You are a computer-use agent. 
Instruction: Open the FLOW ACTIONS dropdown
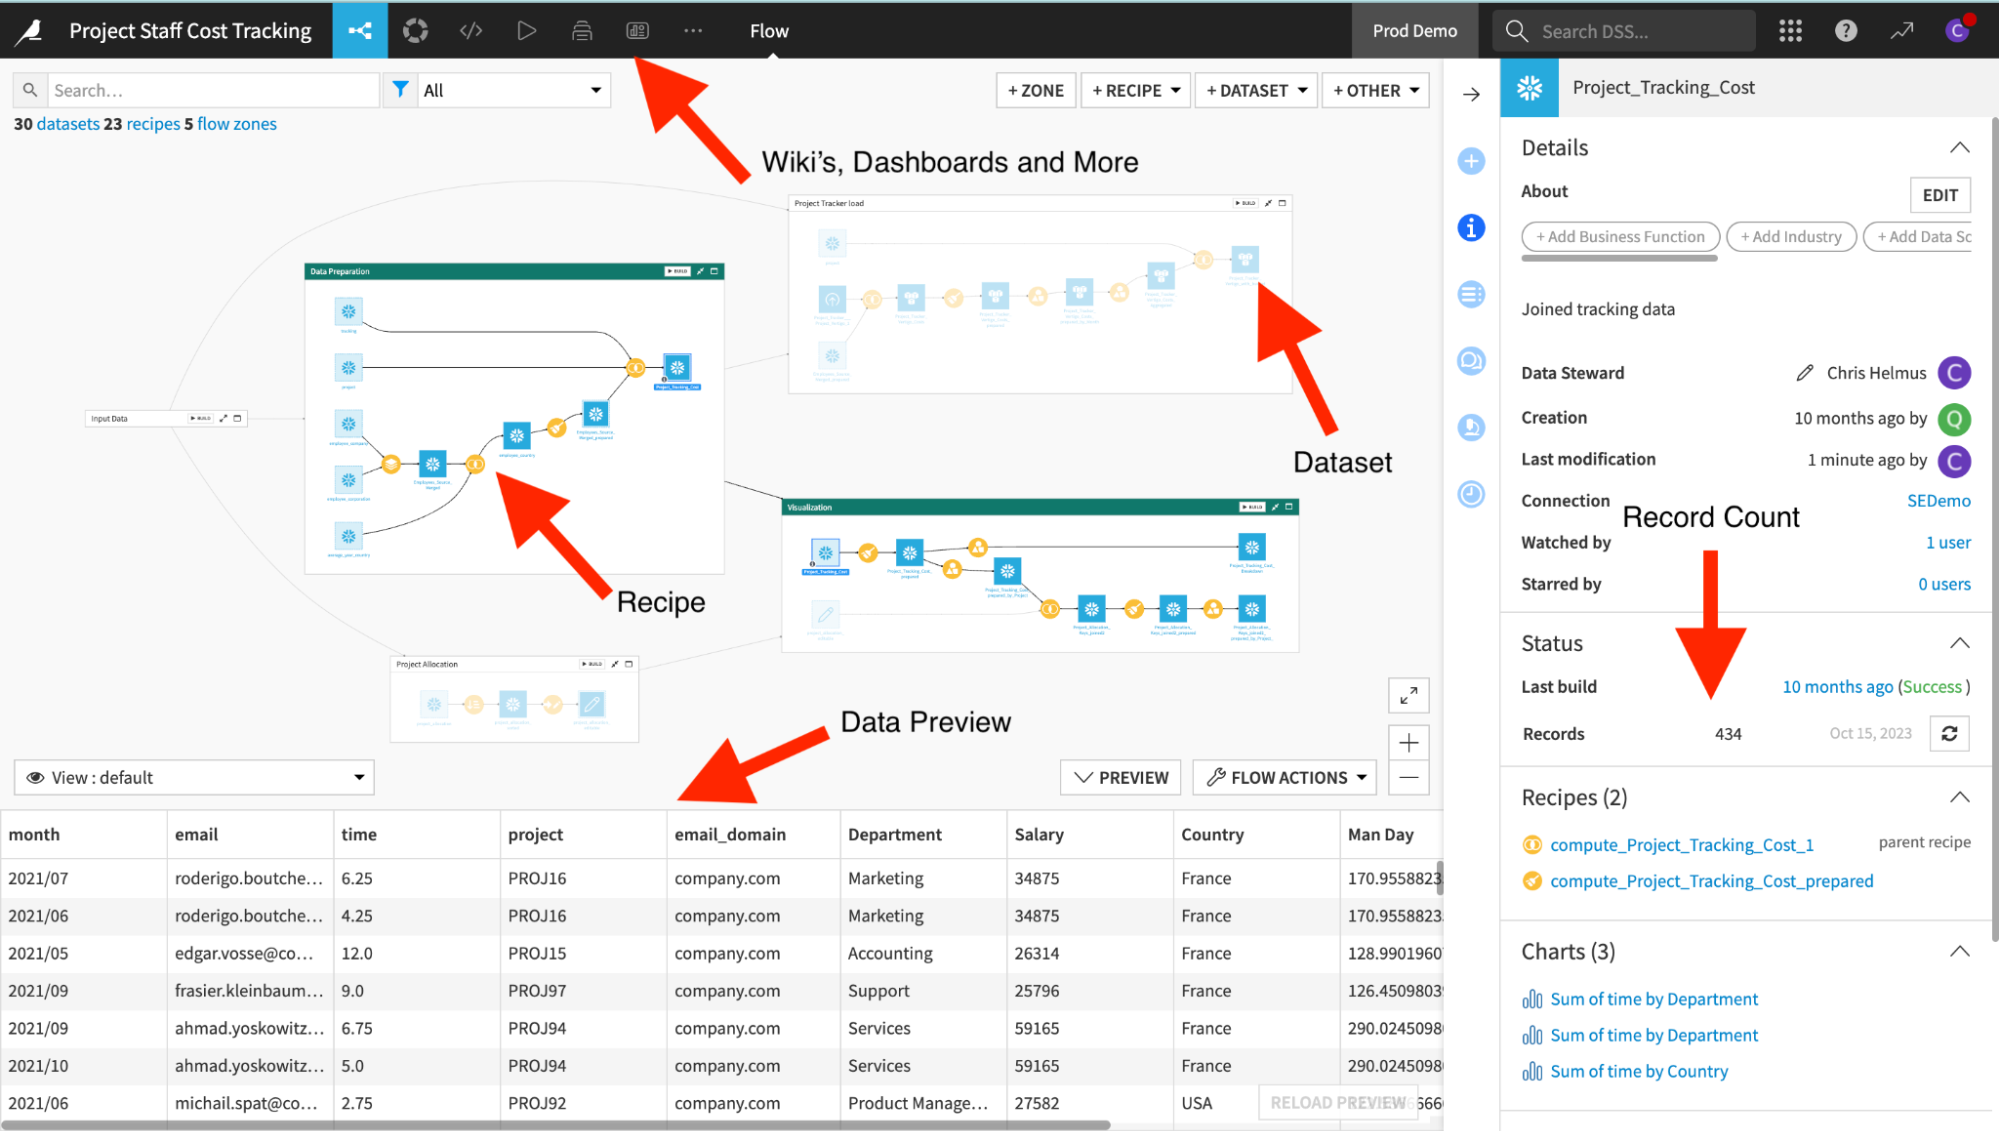pyautogui.click(x=1284, y=777)
